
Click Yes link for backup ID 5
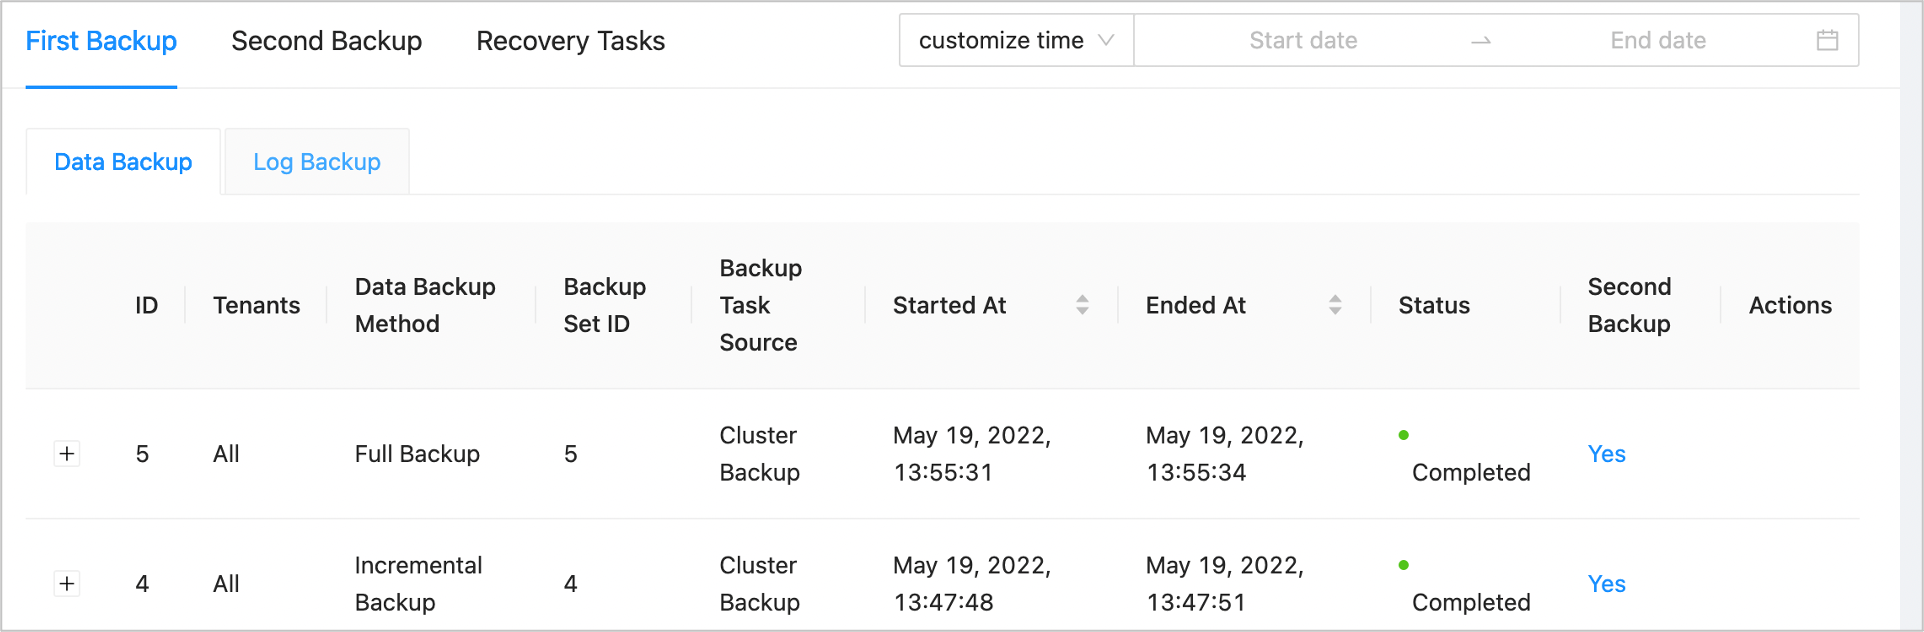click(x=1606, y=454)
